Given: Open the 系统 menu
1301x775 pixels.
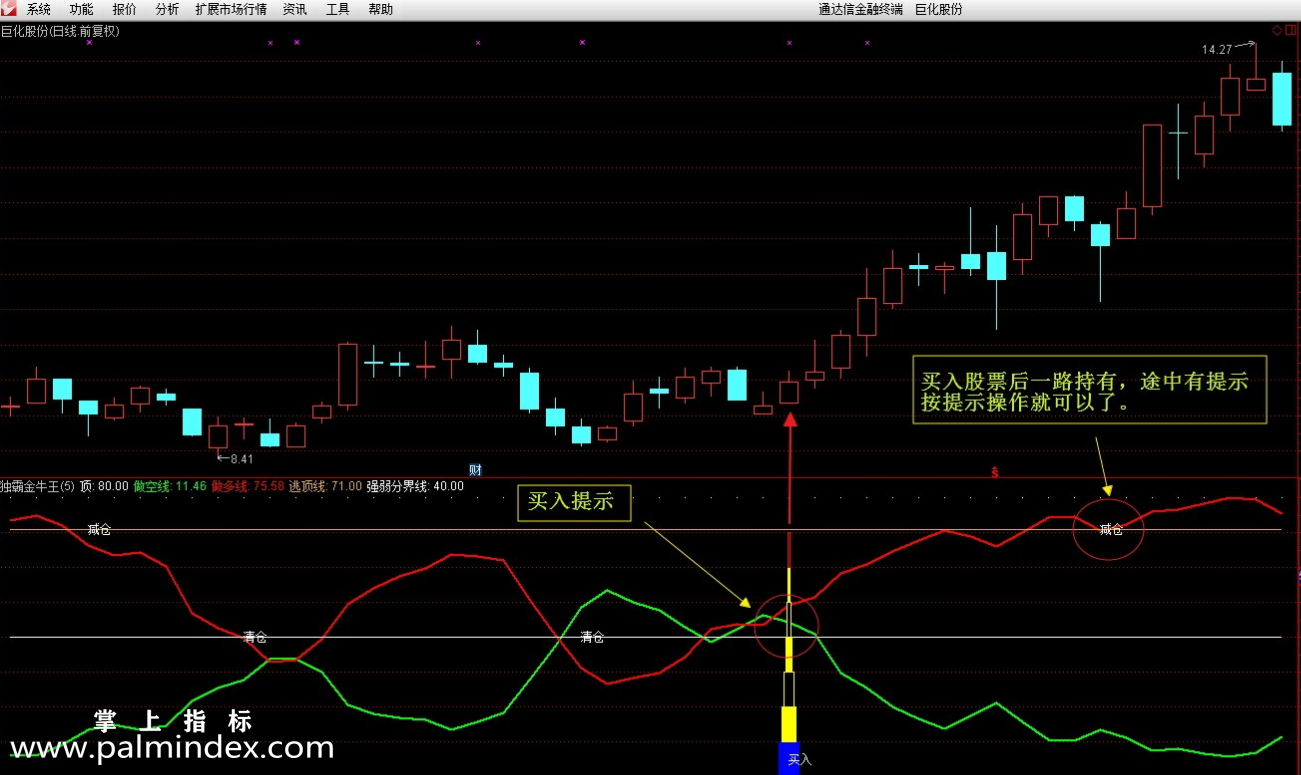Looking at the screenshot, I should tap(39, 10).
